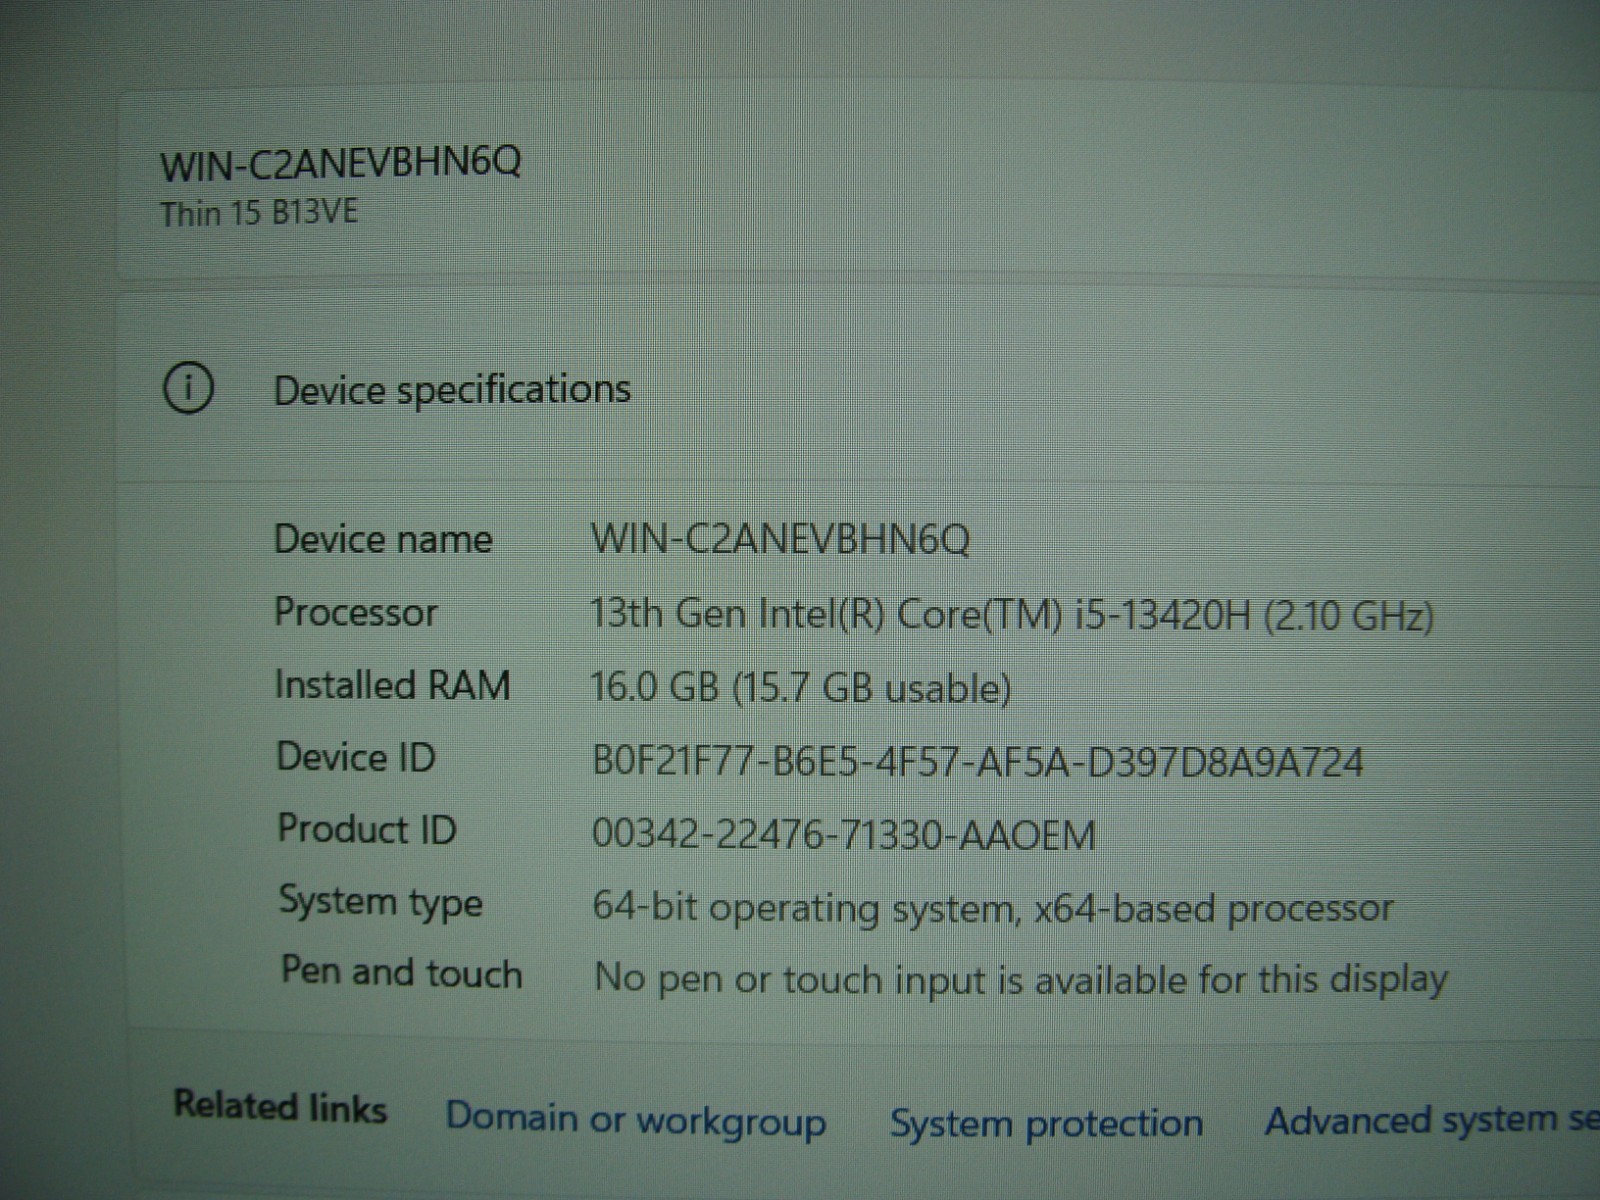Click the info icon beside Device specifications
Screen dimensions: 1600x1200
coord(188,387)
